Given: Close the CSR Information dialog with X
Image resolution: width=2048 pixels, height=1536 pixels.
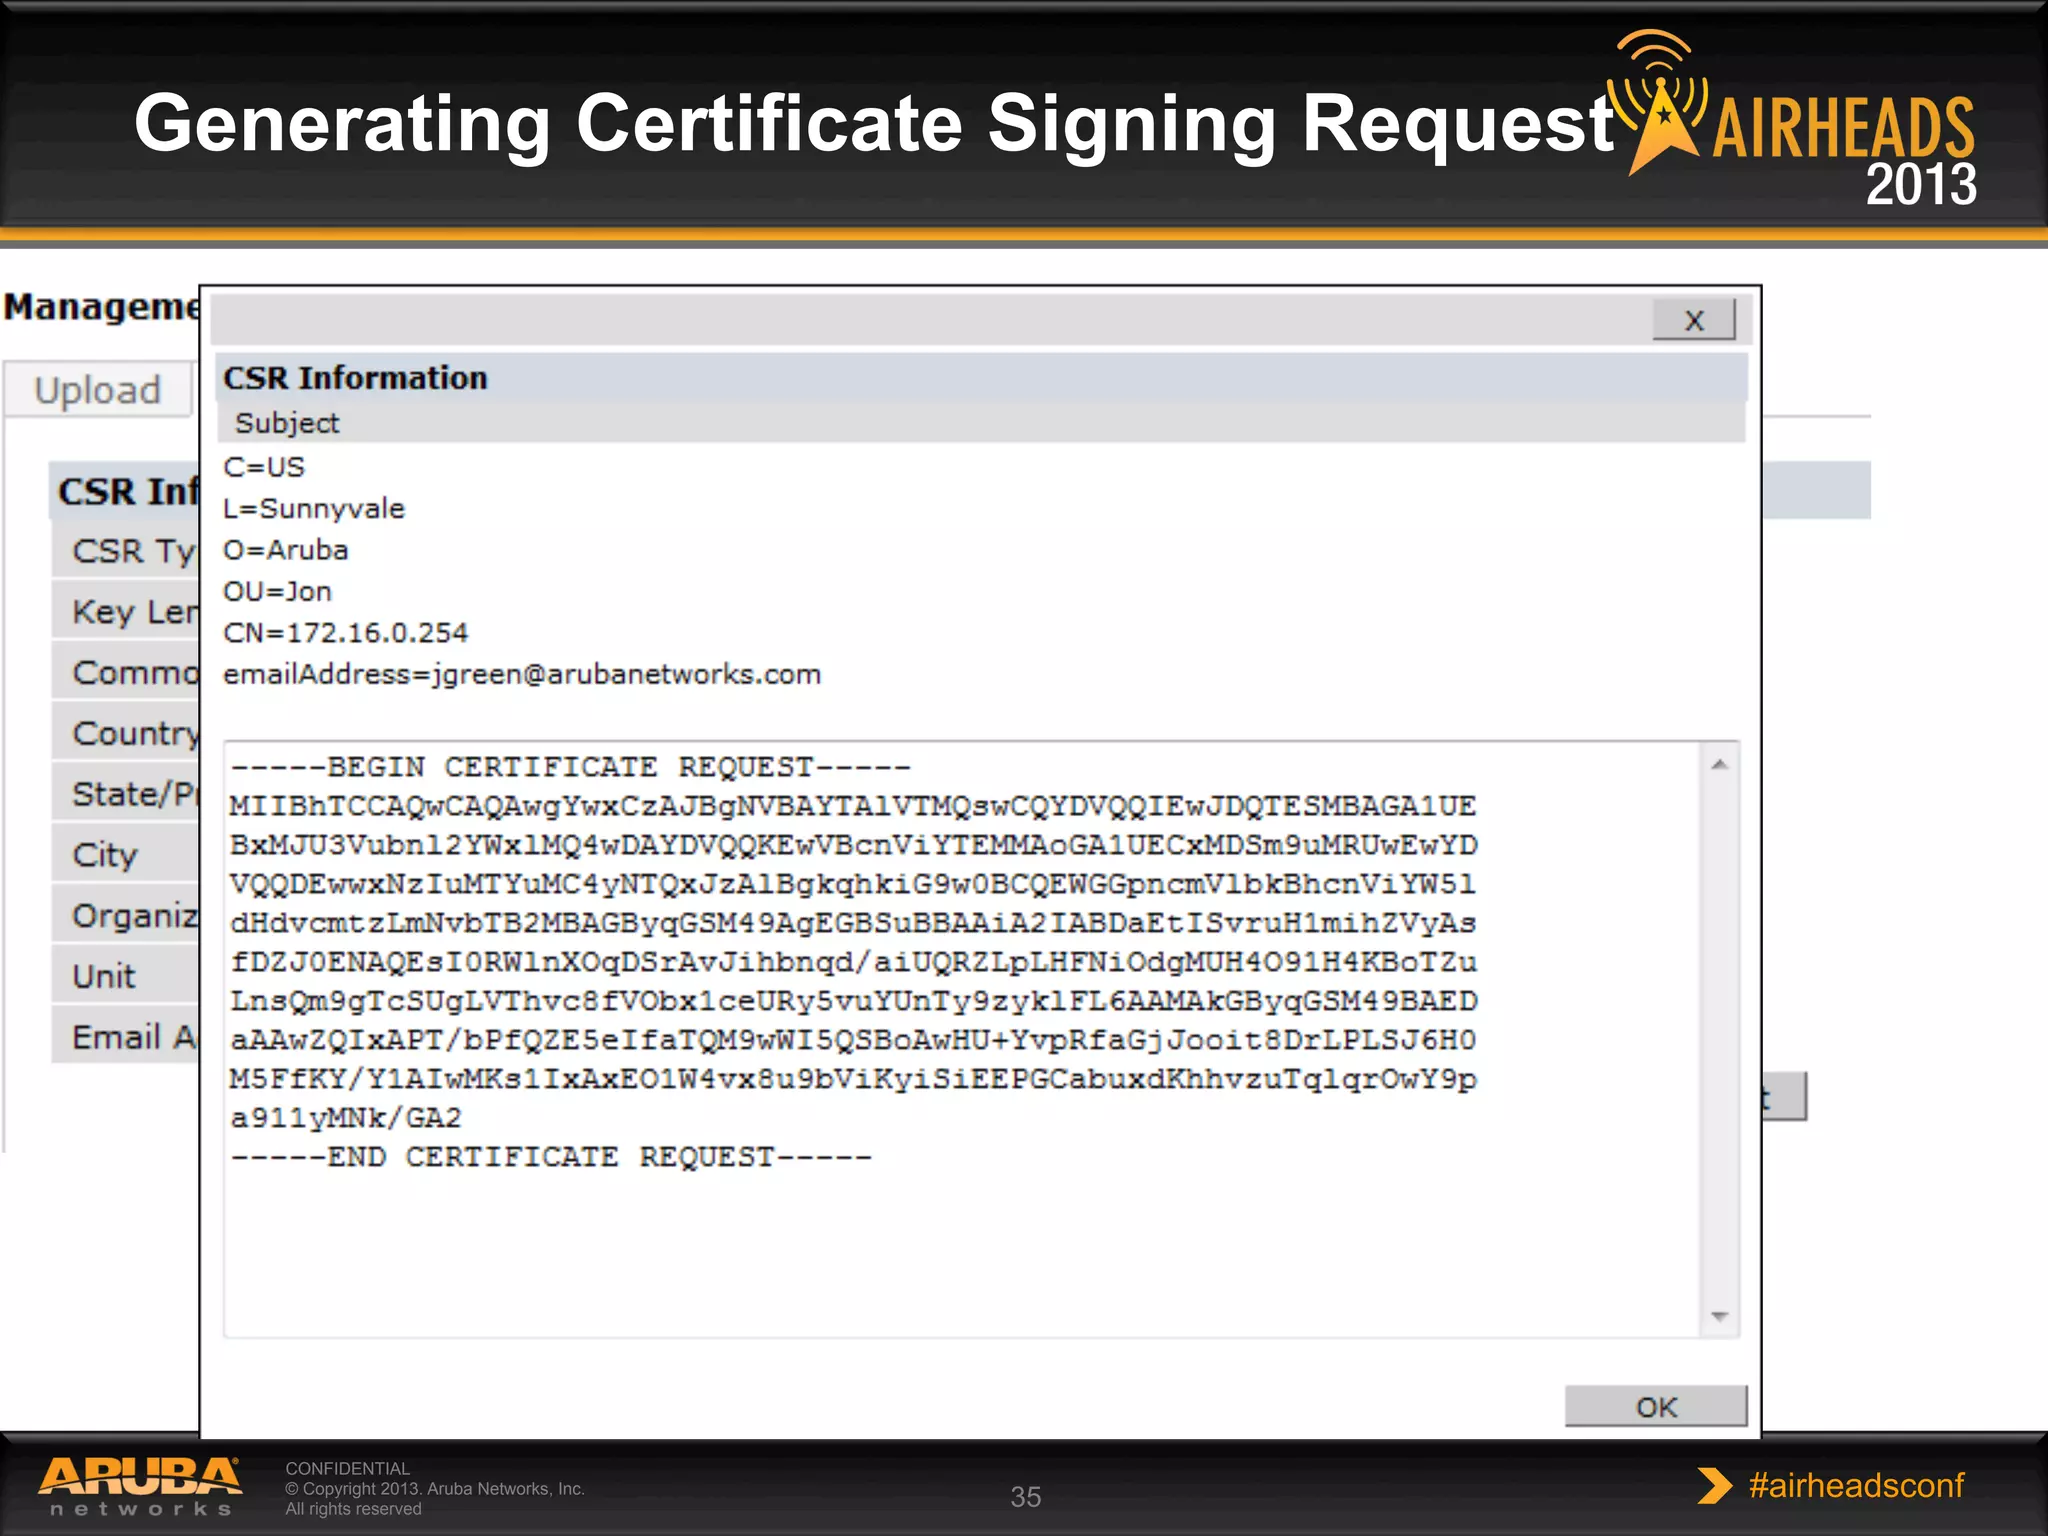Looking at the screenshot, I should click(1693, 320).
